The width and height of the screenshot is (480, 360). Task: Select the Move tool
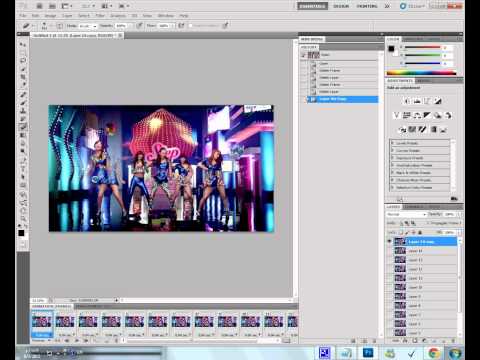click(x=23, y=44)
